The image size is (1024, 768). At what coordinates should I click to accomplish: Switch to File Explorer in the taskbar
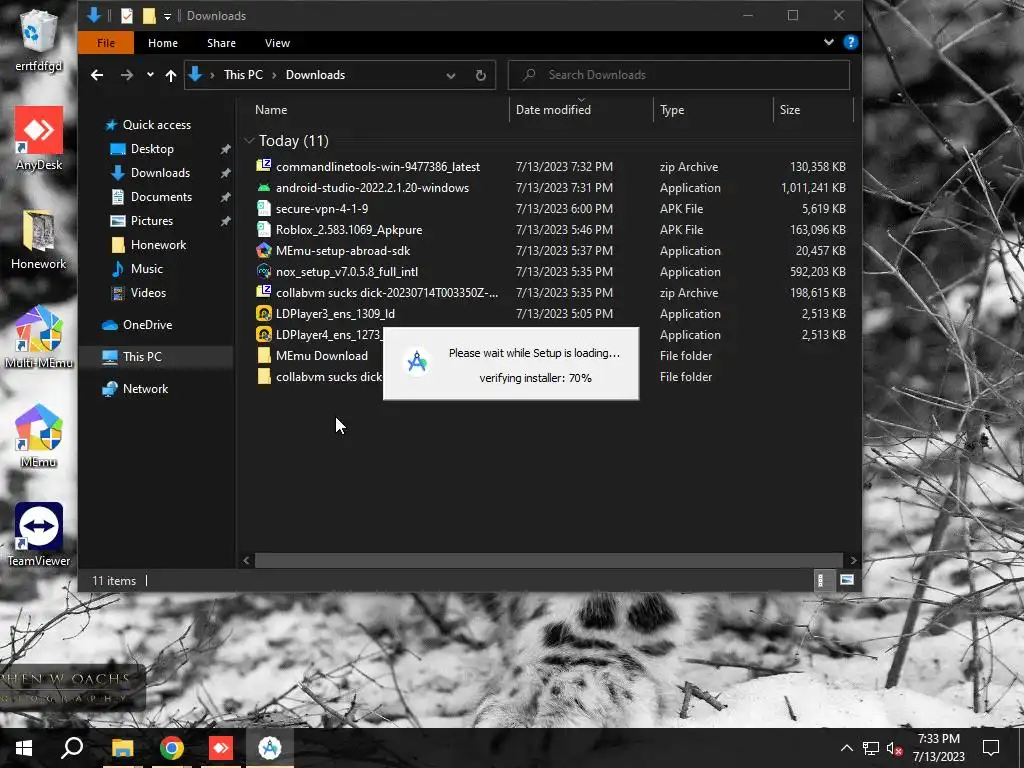point(122,748)
